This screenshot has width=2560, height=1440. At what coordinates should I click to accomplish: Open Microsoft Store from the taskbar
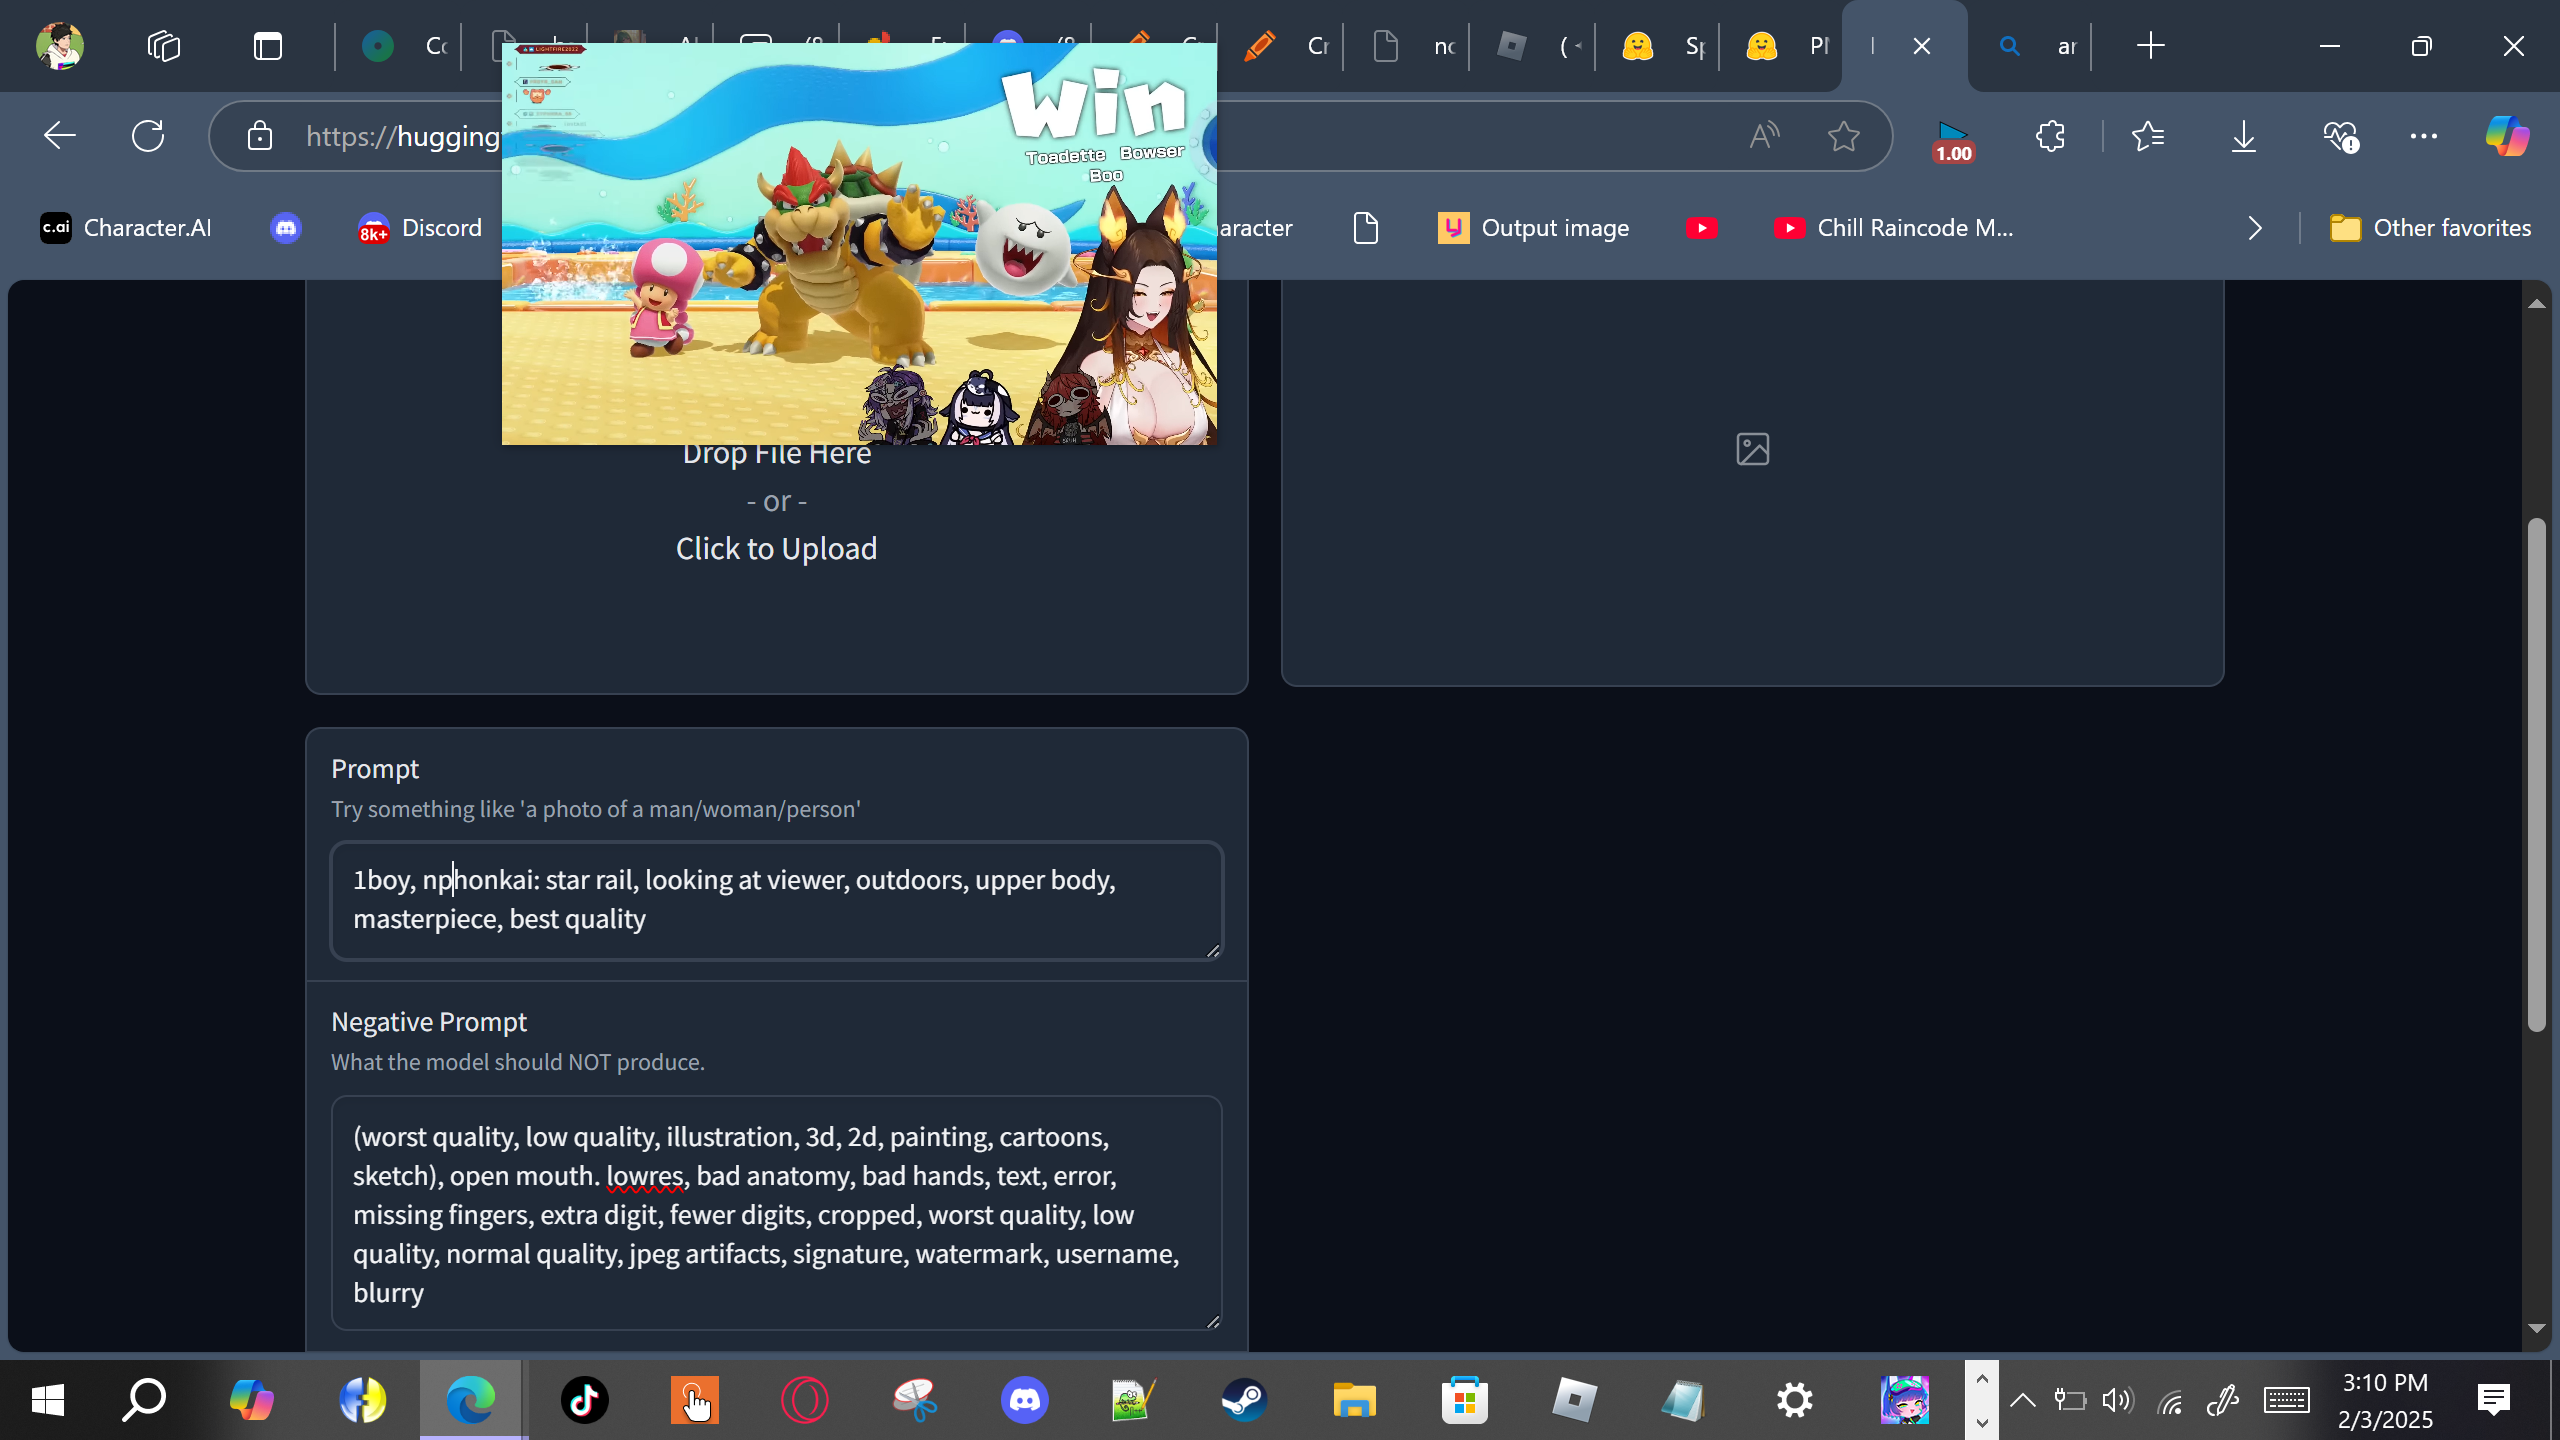(x=1465, y=1400)
